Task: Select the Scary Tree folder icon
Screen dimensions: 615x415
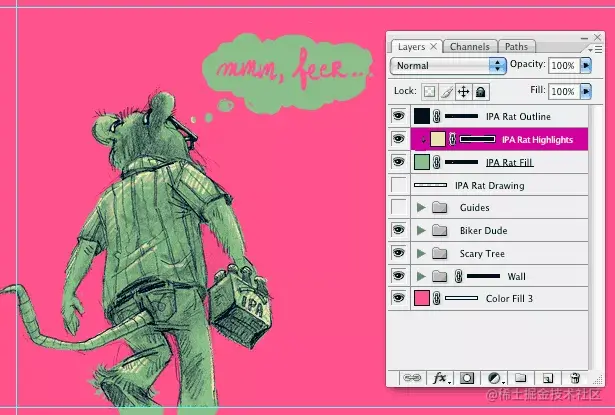Action: tap(440, 253)
